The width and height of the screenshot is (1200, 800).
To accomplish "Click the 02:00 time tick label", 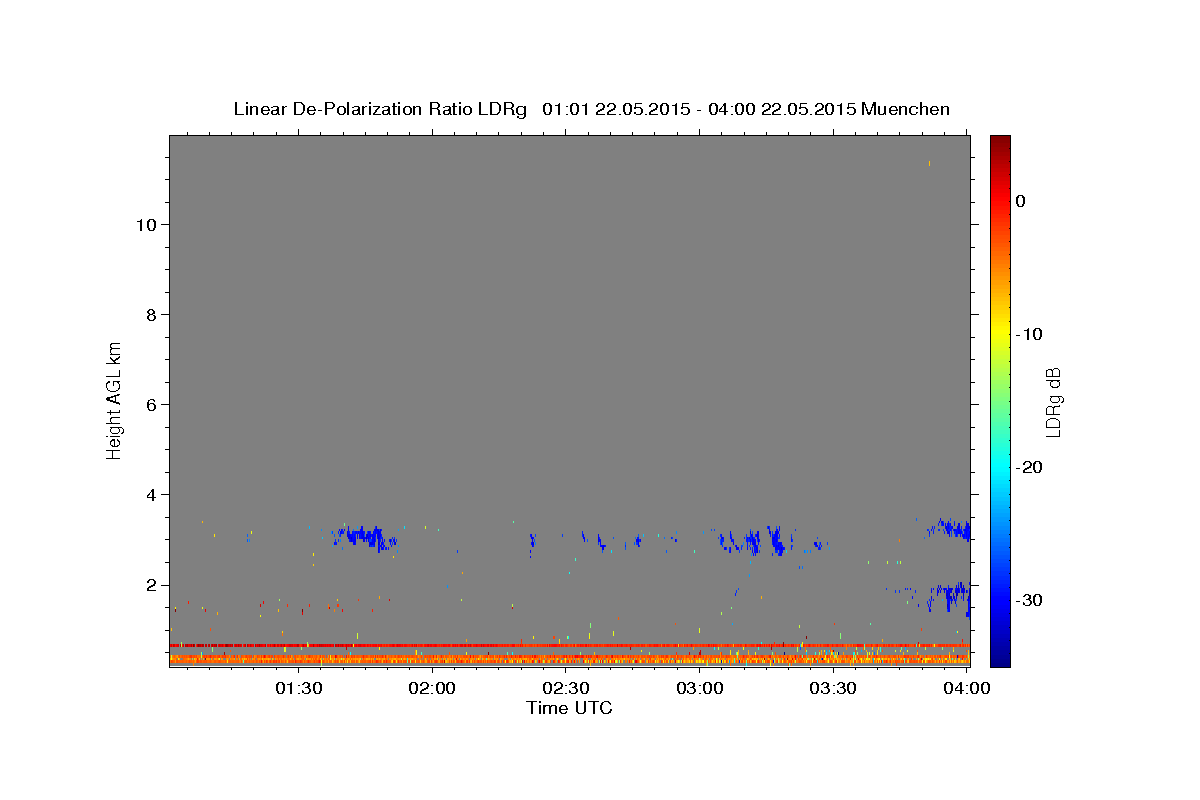I will coord(432,688).
